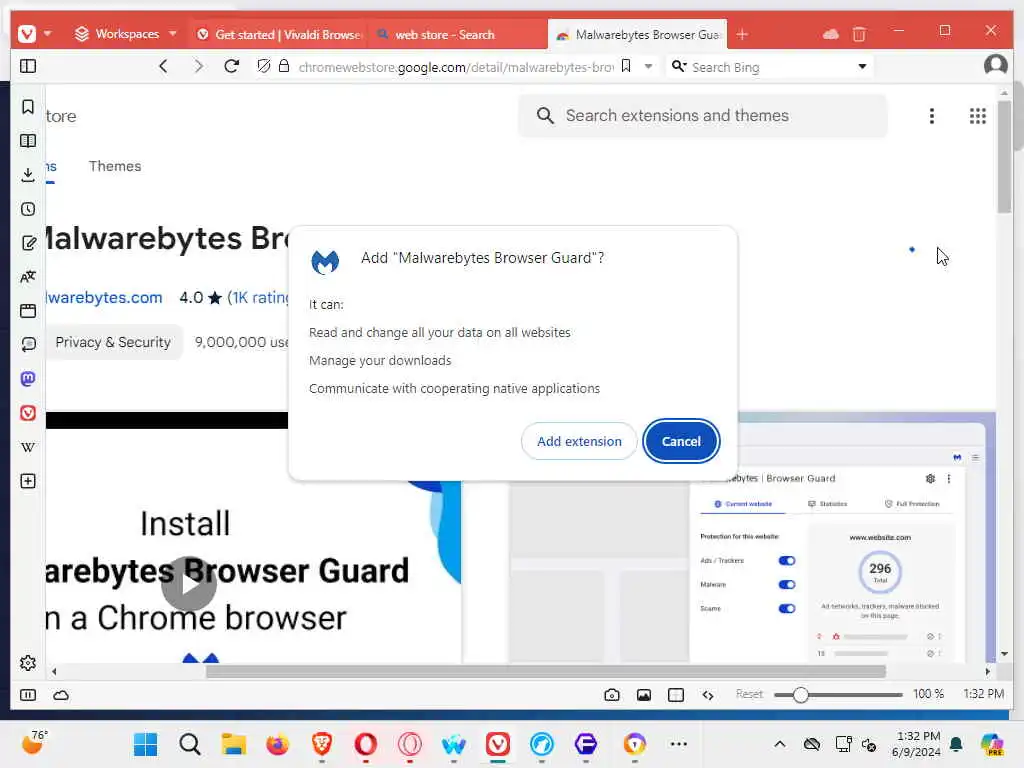
Task: Go forward to next page
Action: (199, 66)
